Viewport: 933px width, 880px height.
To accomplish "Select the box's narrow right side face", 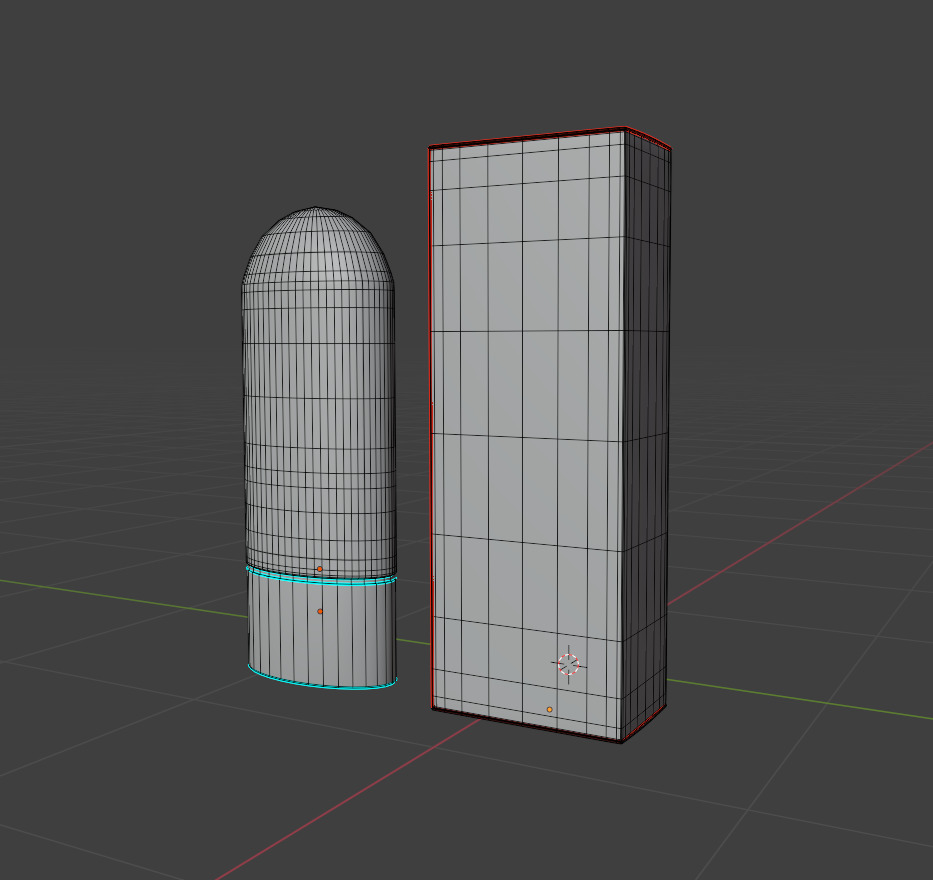I will click(x=647, y=434).
